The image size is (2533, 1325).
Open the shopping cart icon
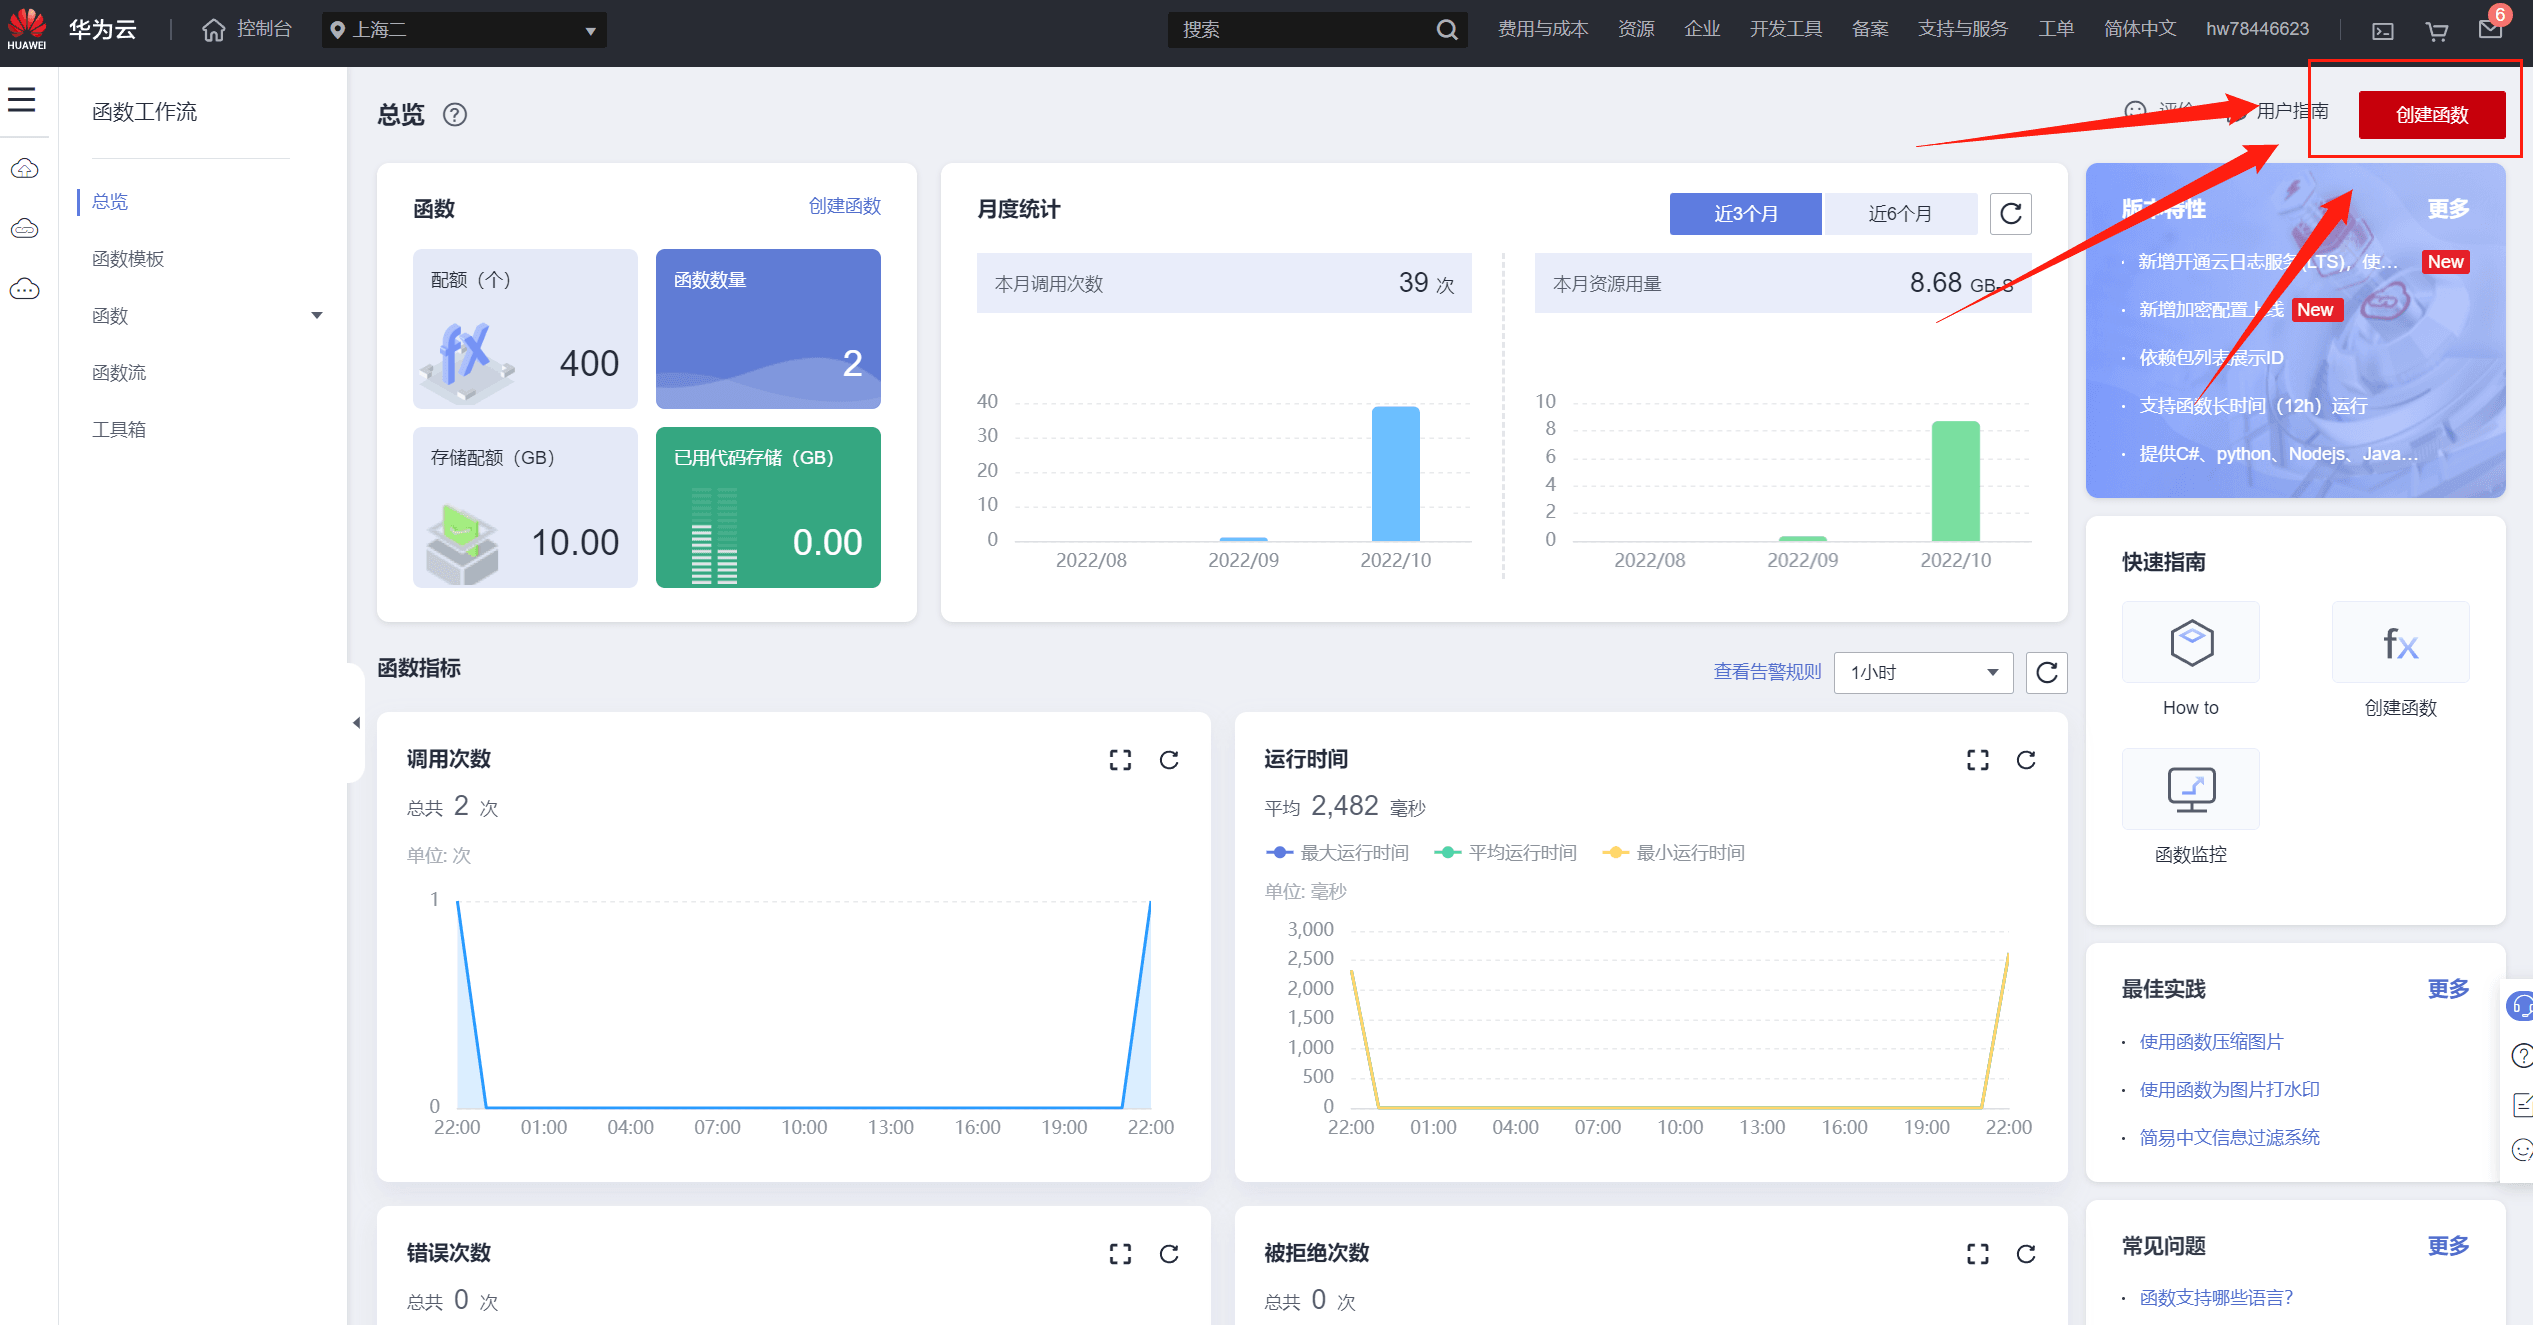(2437, 31)
